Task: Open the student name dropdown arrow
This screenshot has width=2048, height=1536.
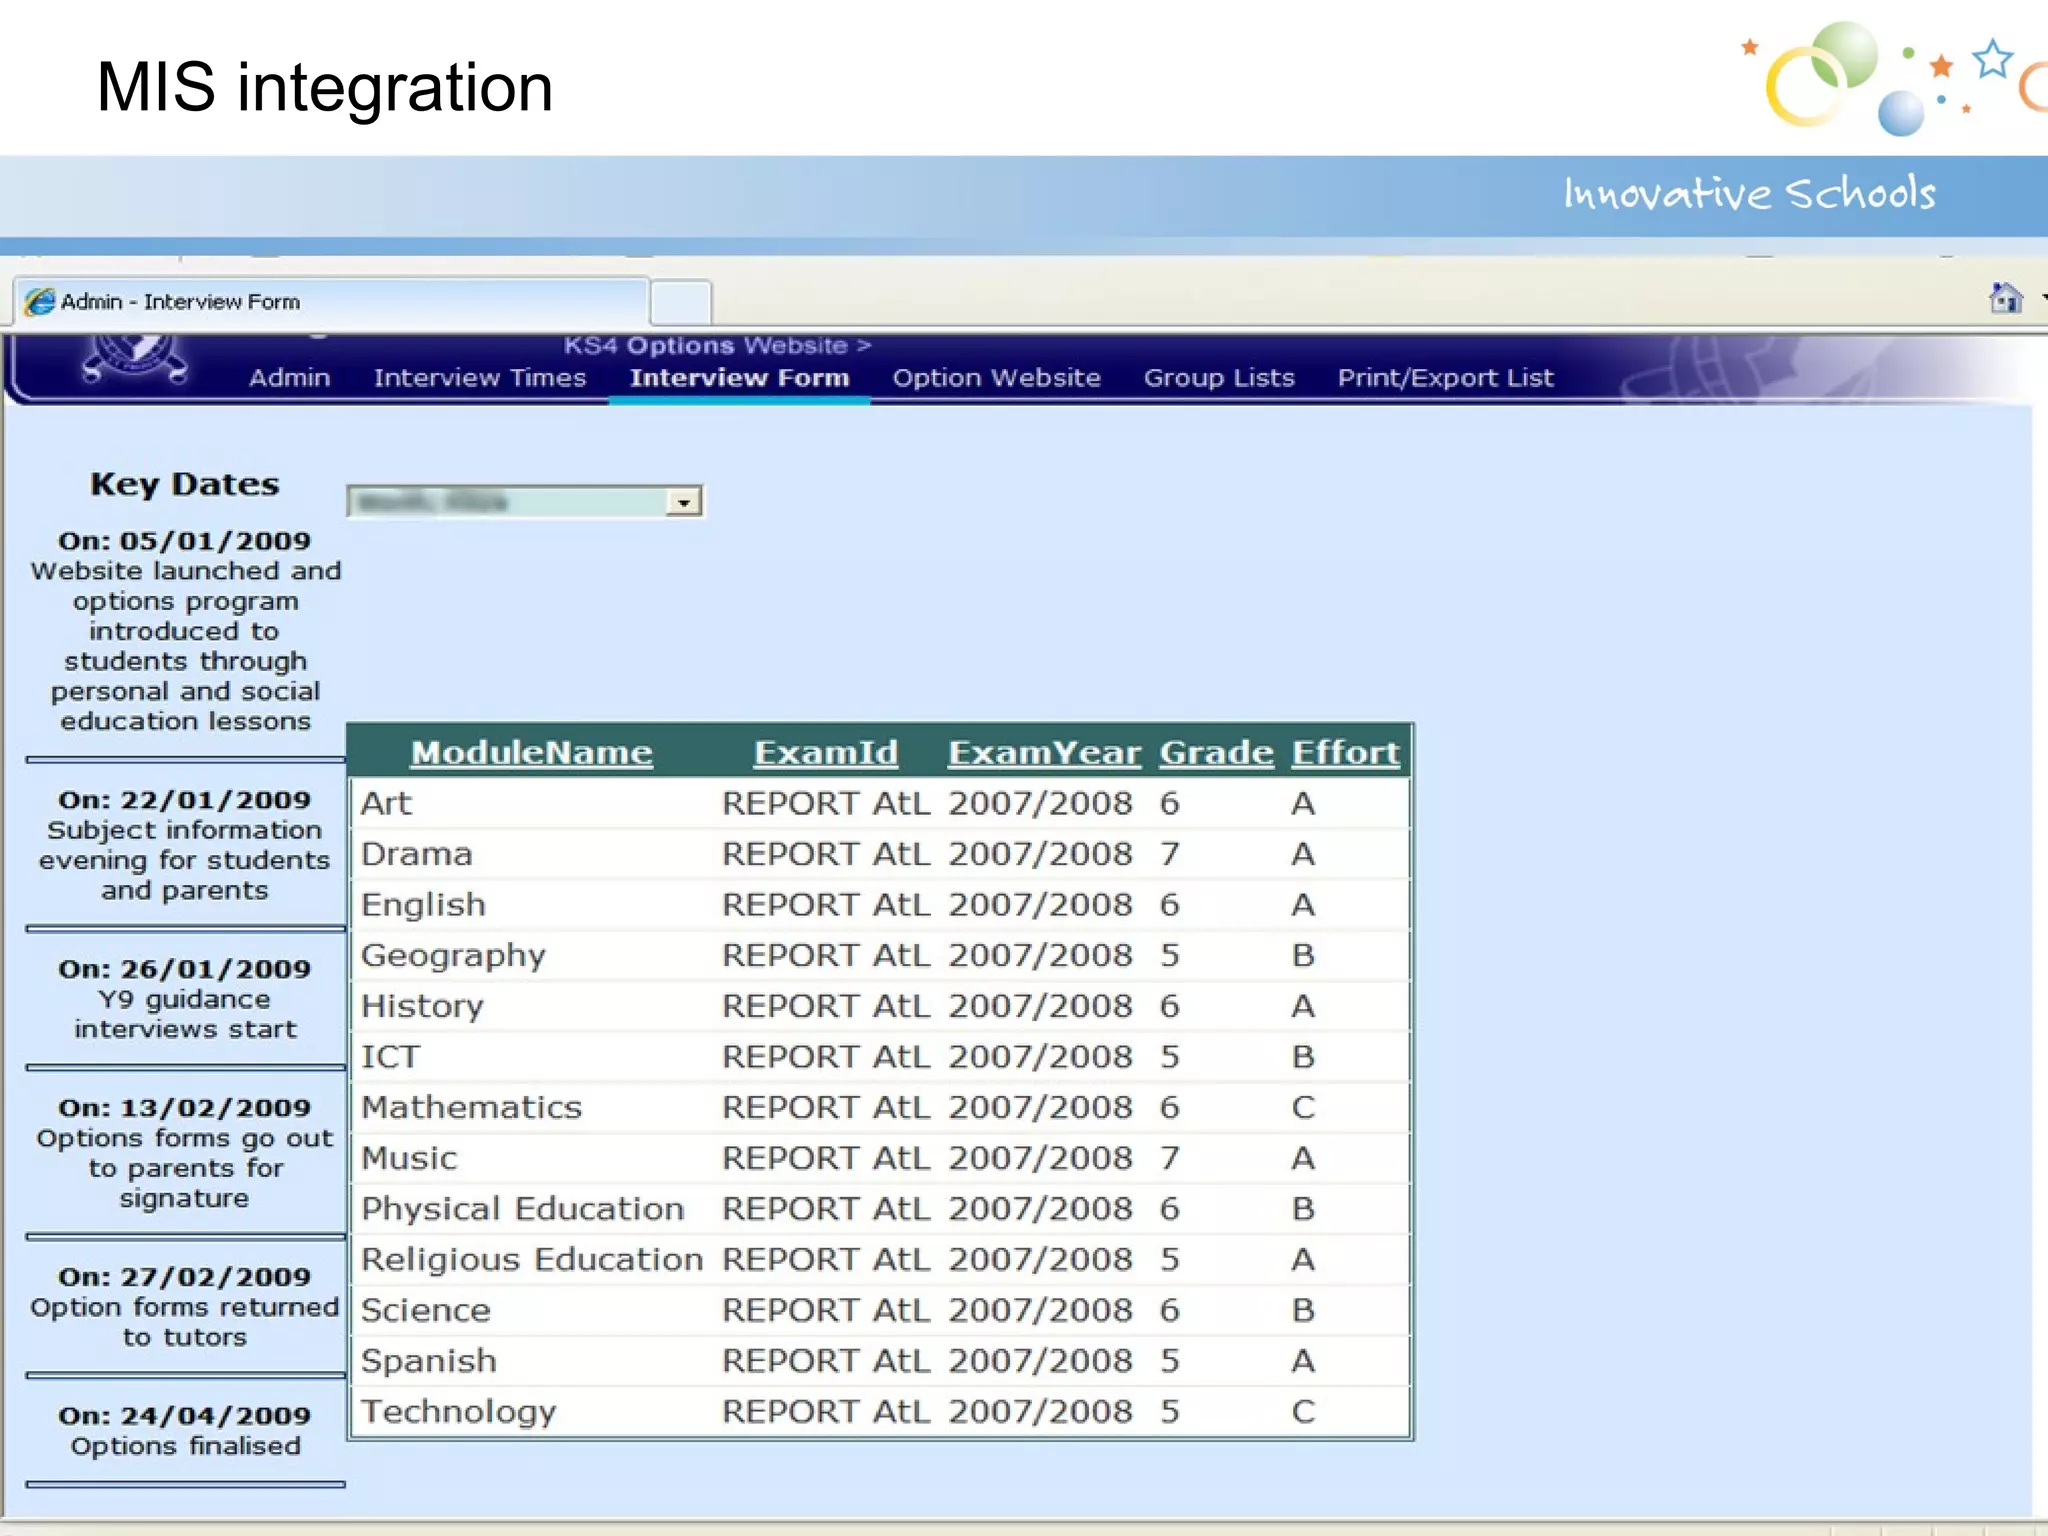Action: click(684, 502)
